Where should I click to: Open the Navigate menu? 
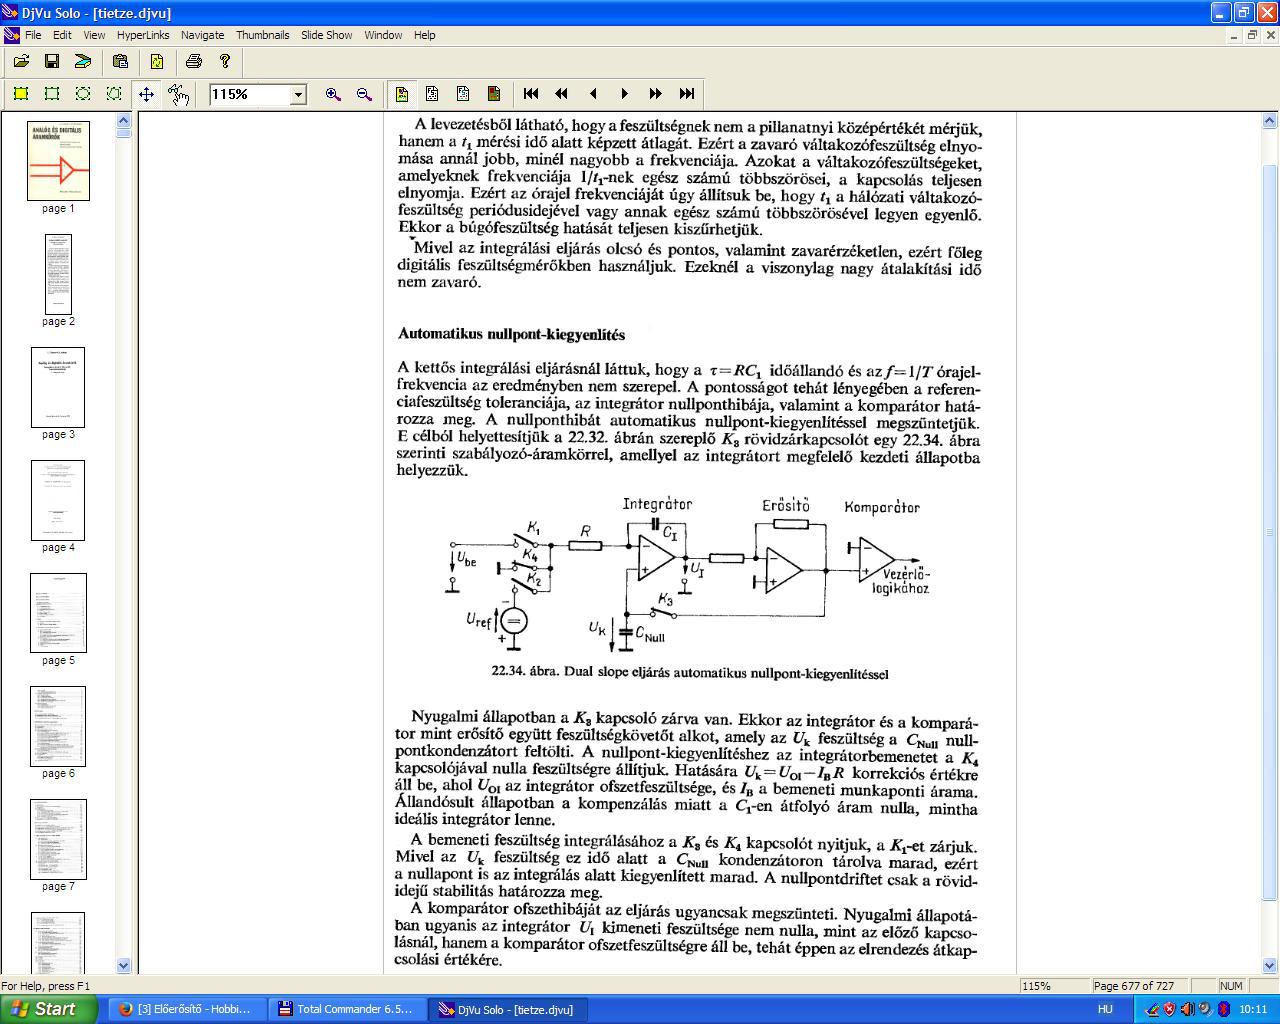point(202,35)
